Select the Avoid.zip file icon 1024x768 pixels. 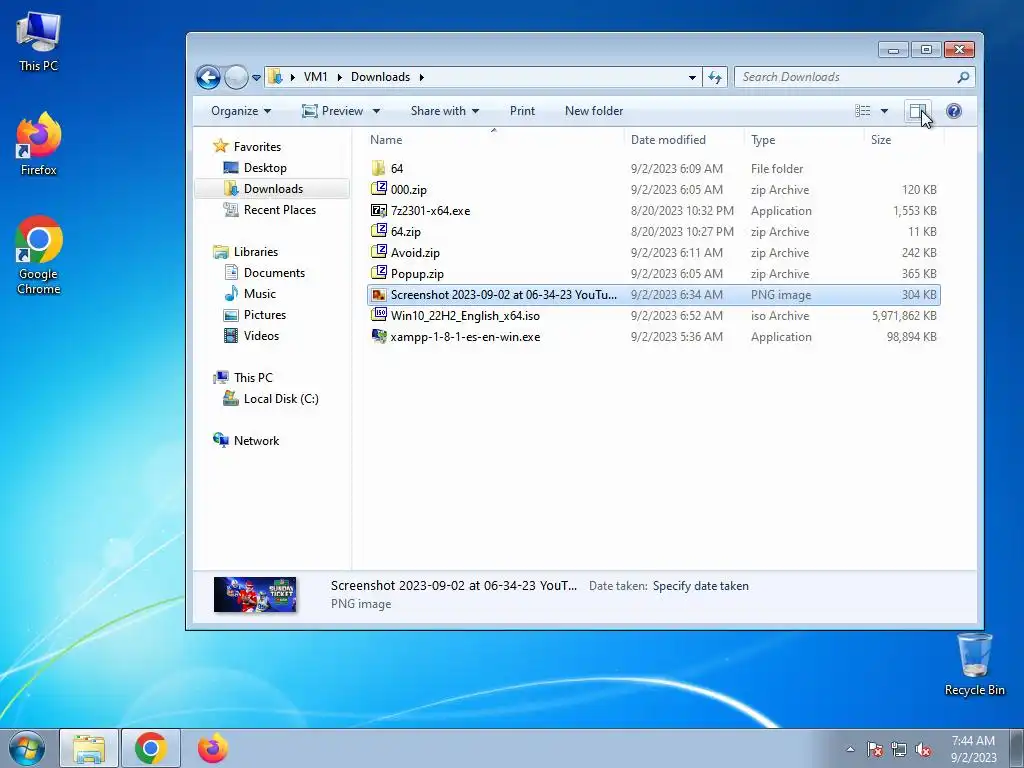coord(378,252)
